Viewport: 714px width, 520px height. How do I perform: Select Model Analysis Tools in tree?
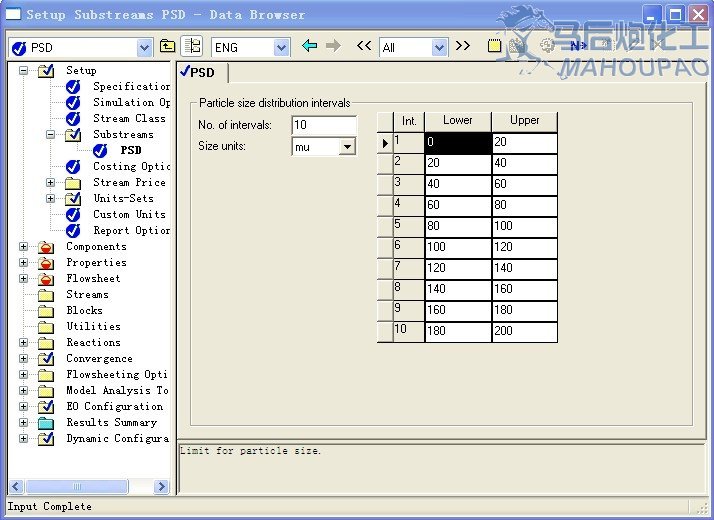coord(117,390)
